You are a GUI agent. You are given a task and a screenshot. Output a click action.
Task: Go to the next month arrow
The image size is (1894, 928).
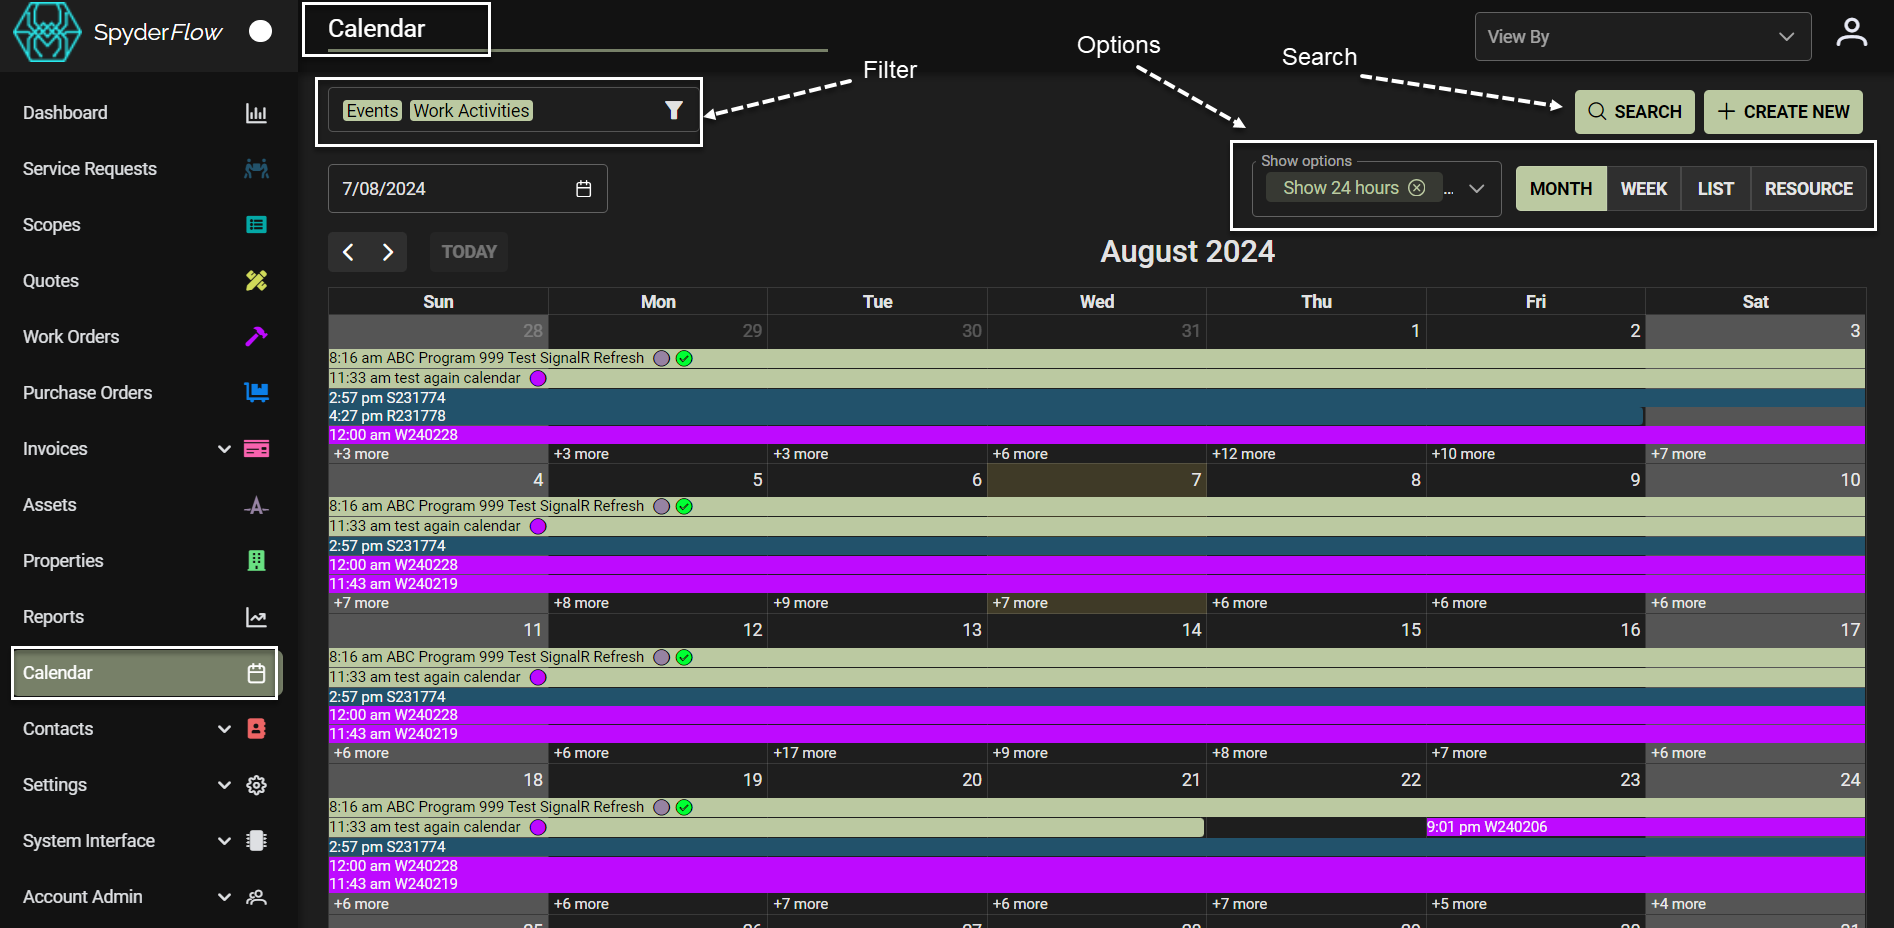(388, 252)
